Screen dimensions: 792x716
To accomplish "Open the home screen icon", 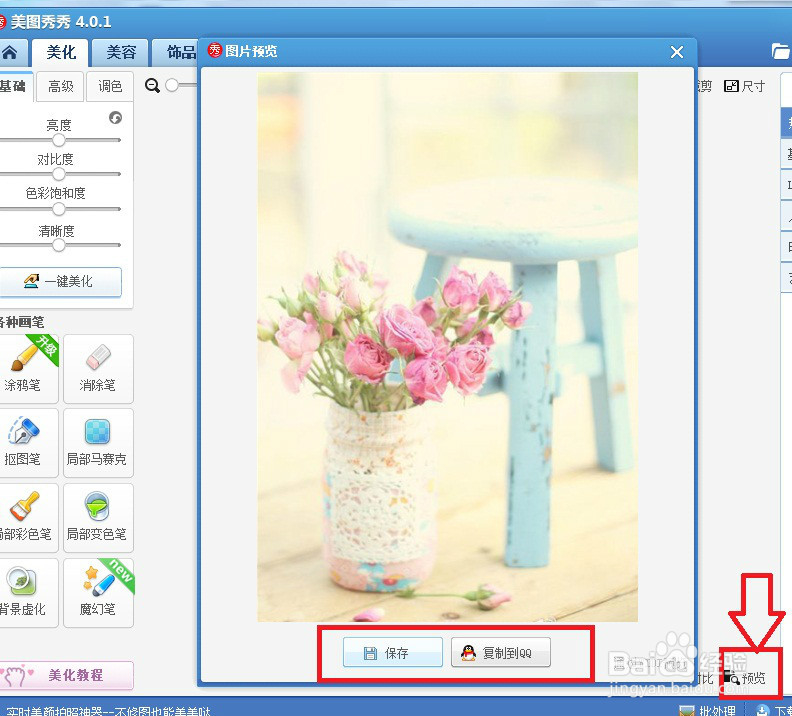I will [x=10, y=53].
